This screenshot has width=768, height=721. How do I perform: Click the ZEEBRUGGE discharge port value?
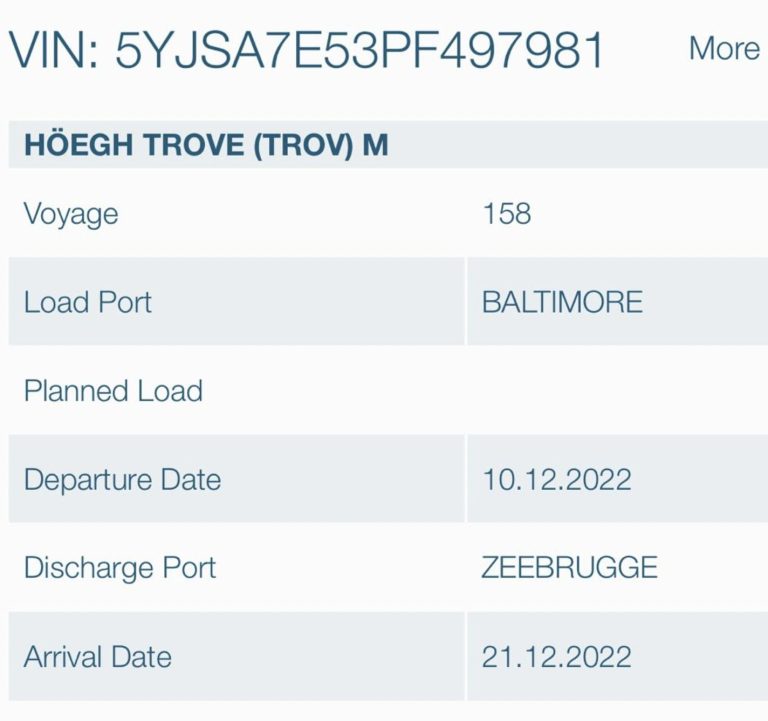tap(570, 568)
